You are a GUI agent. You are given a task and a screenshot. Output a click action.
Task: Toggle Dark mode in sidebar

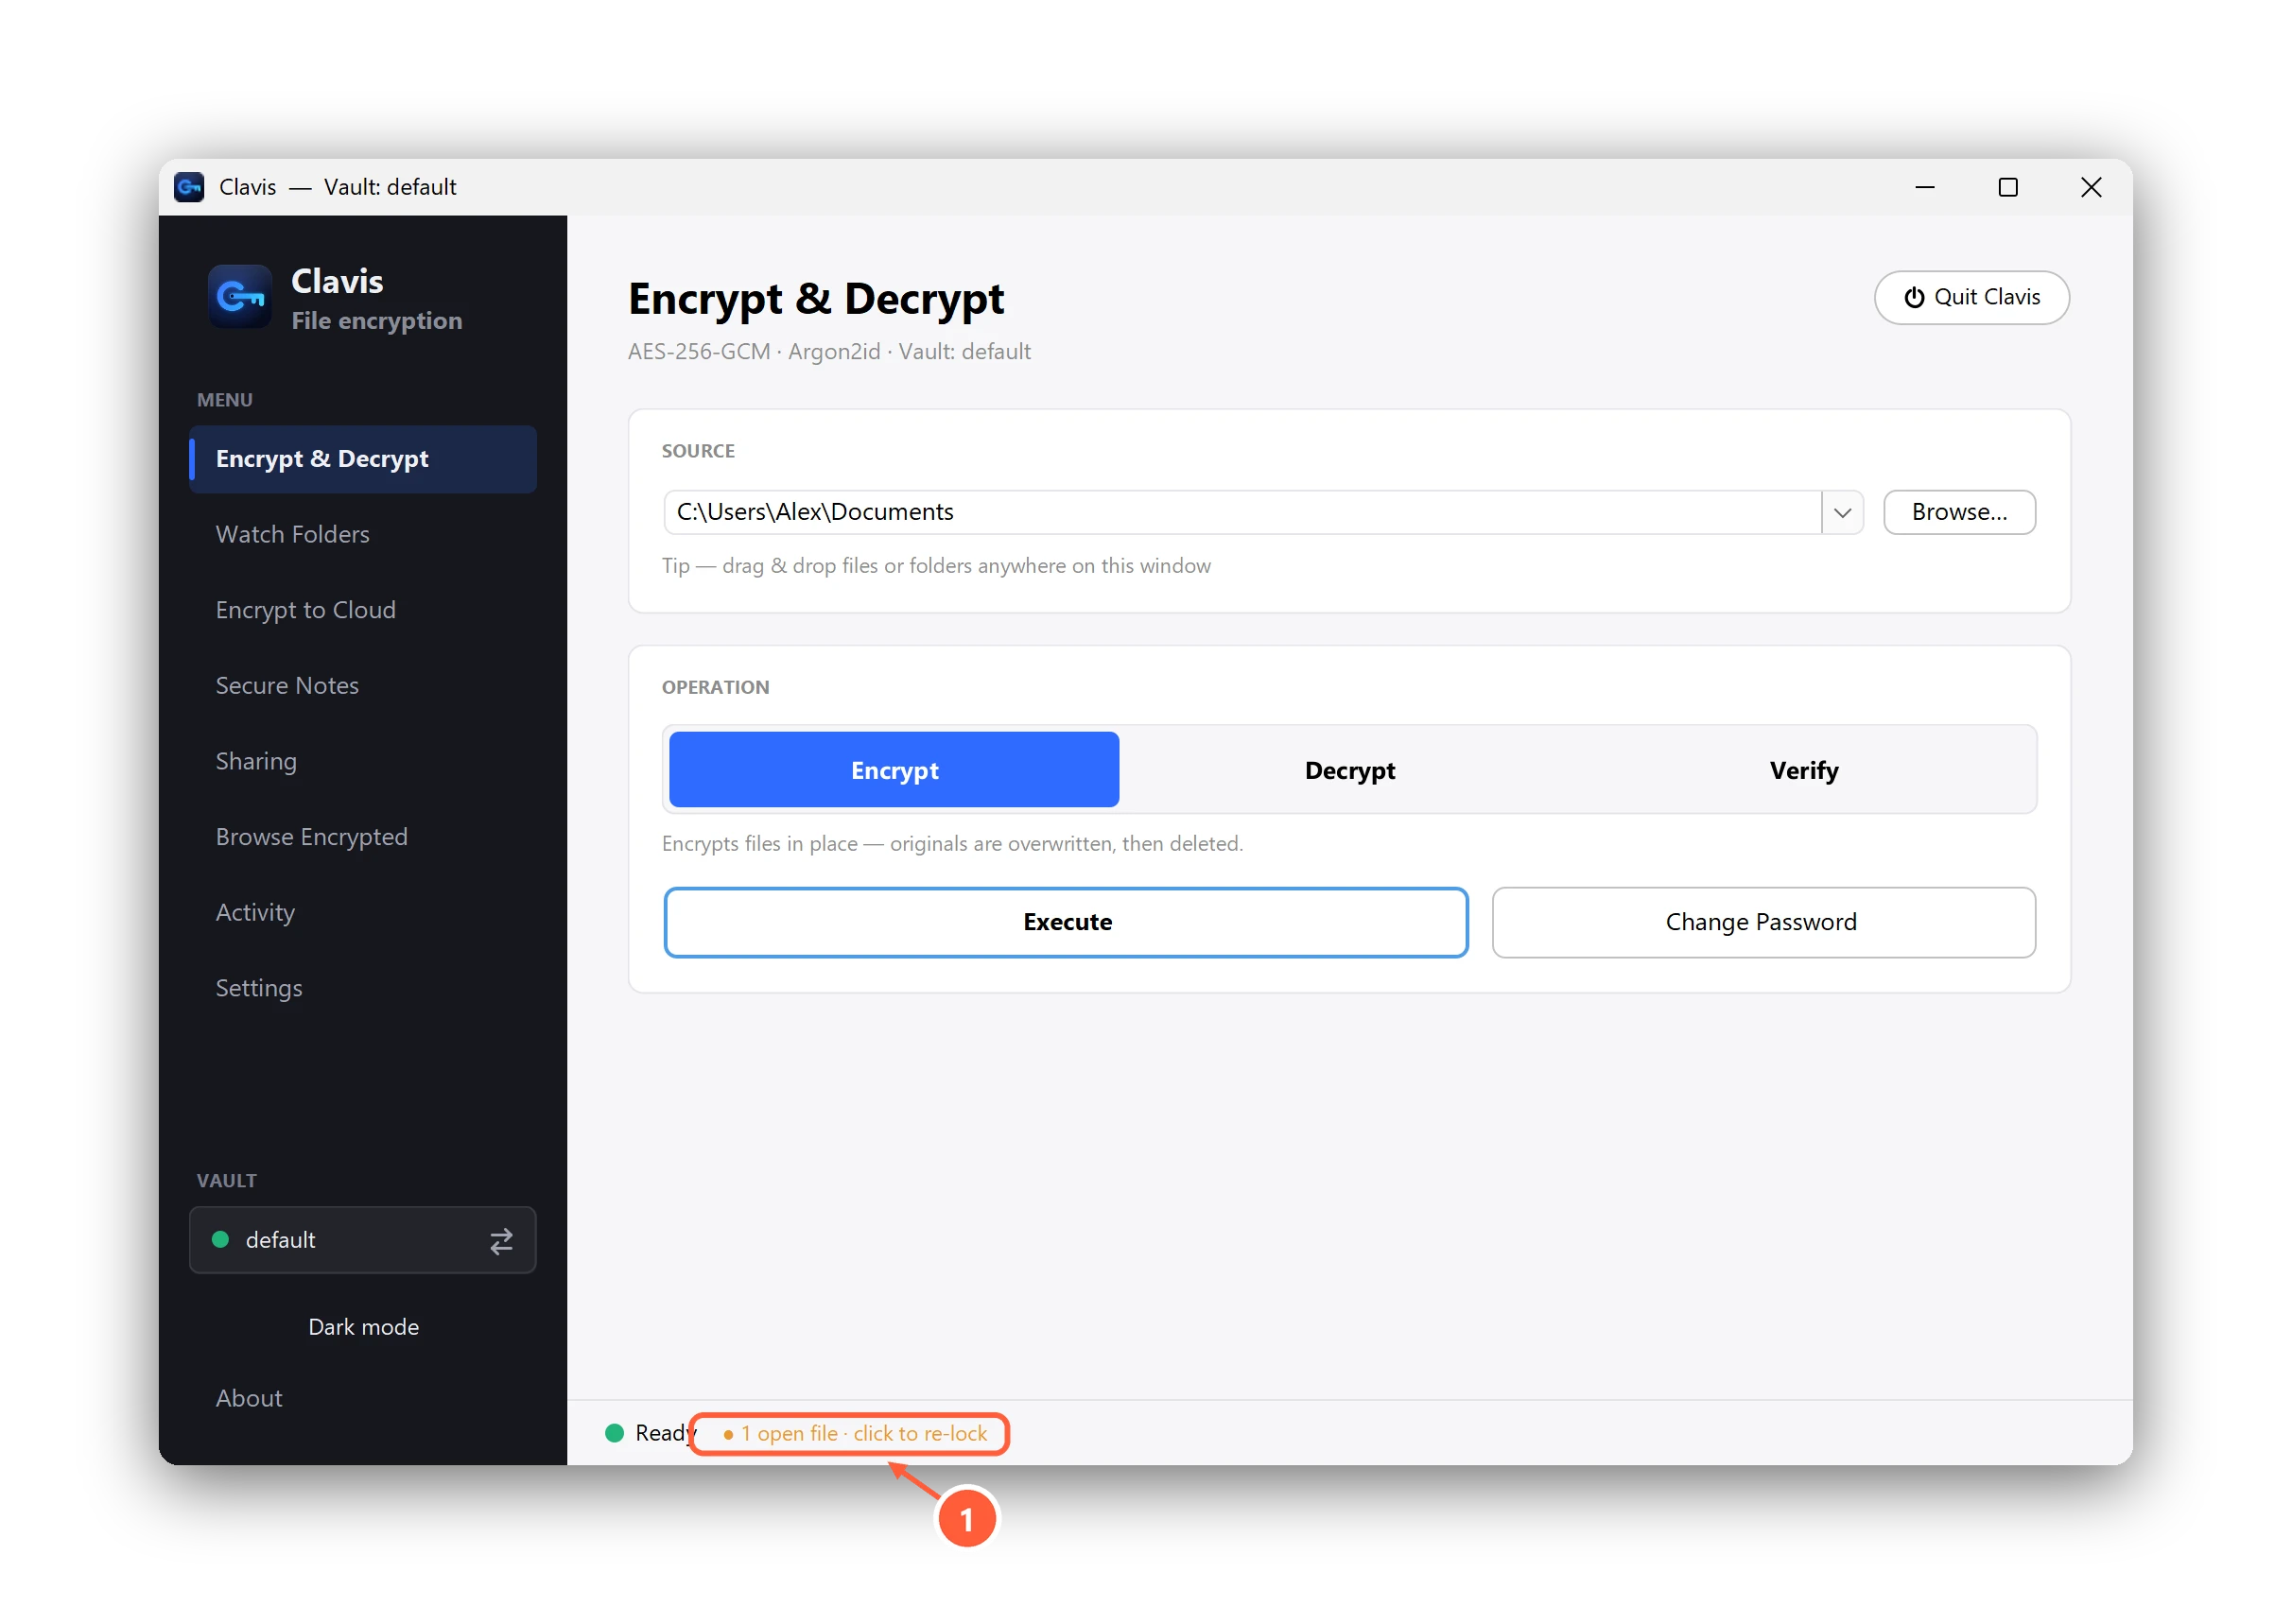click(363, 1327)
